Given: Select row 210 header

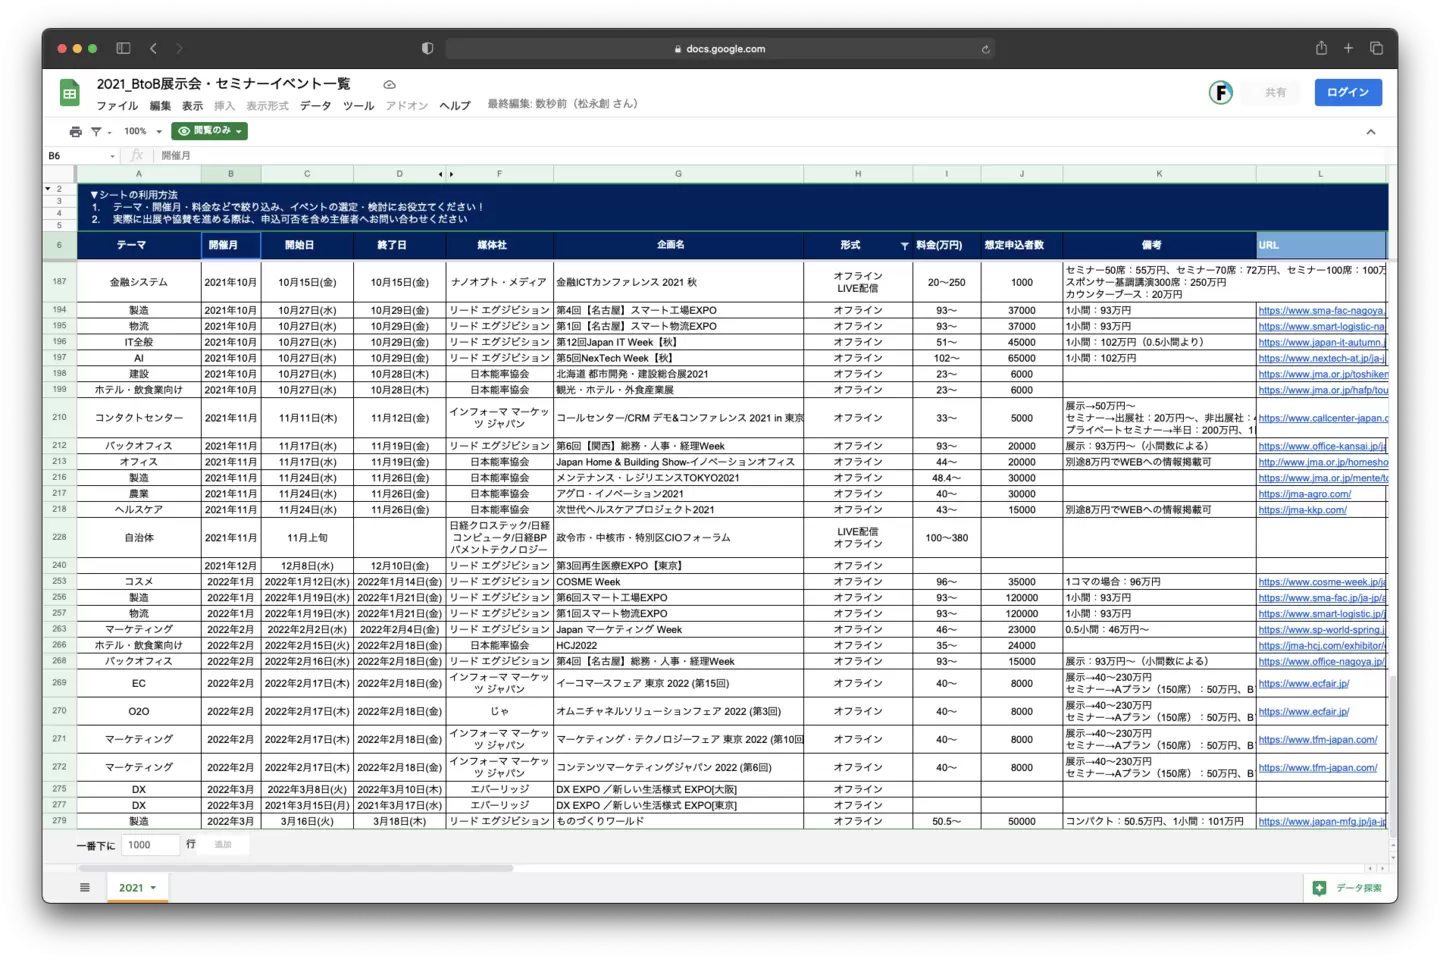Looking at the screenshot, I should click(59, 418).
